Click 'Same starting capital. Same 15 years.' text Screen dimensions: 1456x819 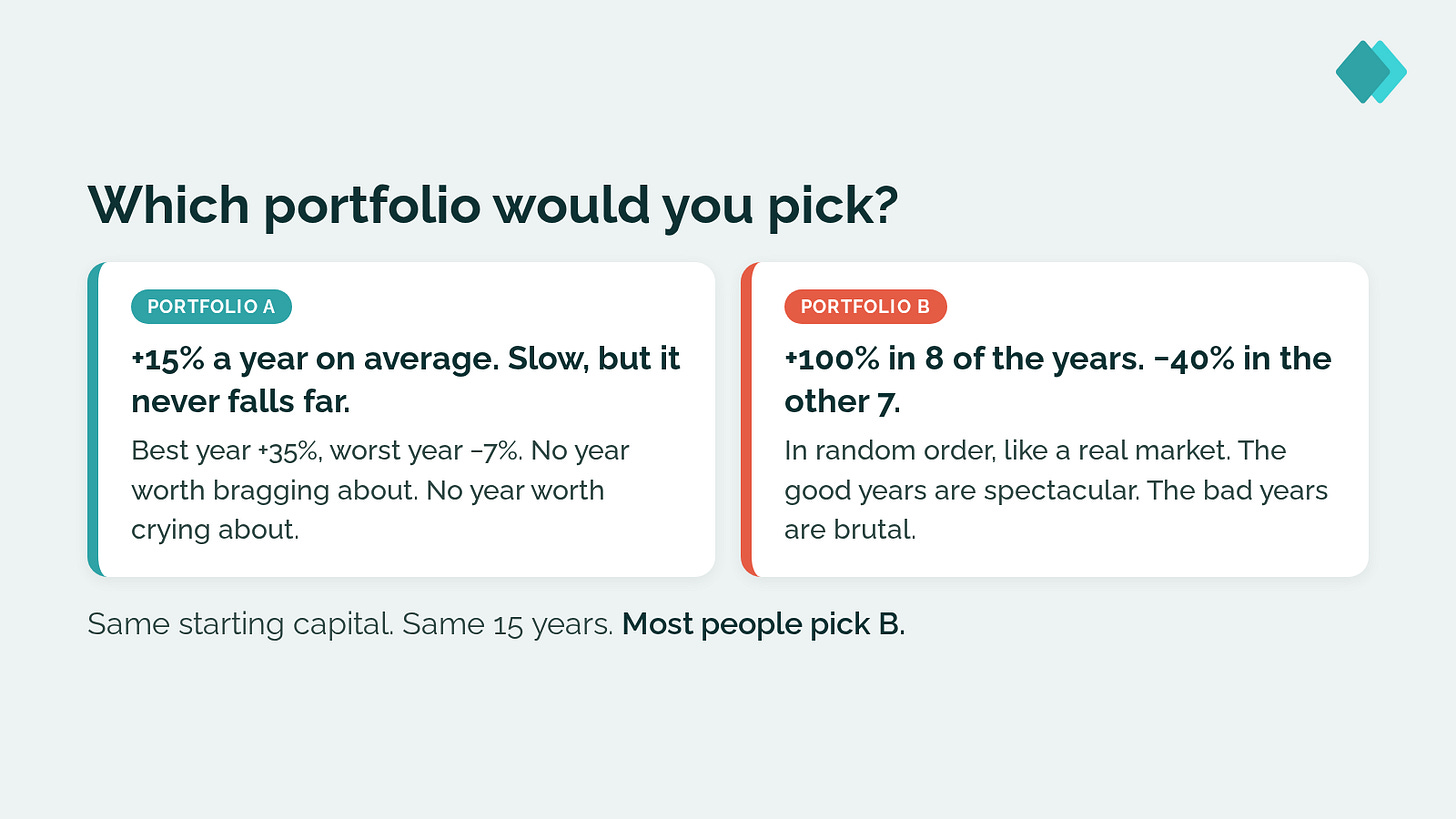[350, 624]
